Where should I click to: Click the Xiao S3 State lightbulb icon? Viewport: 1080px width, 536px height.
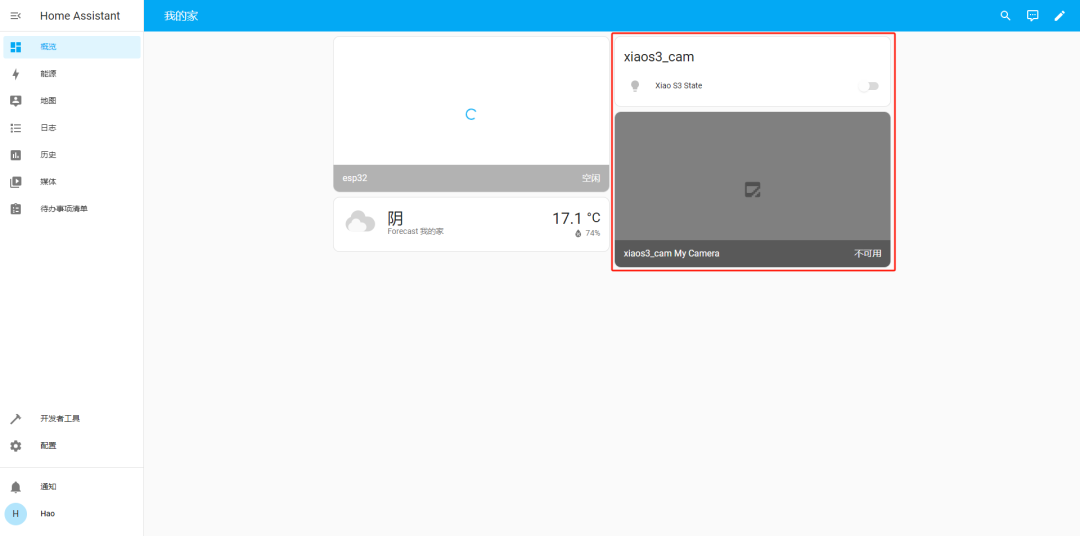tap(635, 86)
